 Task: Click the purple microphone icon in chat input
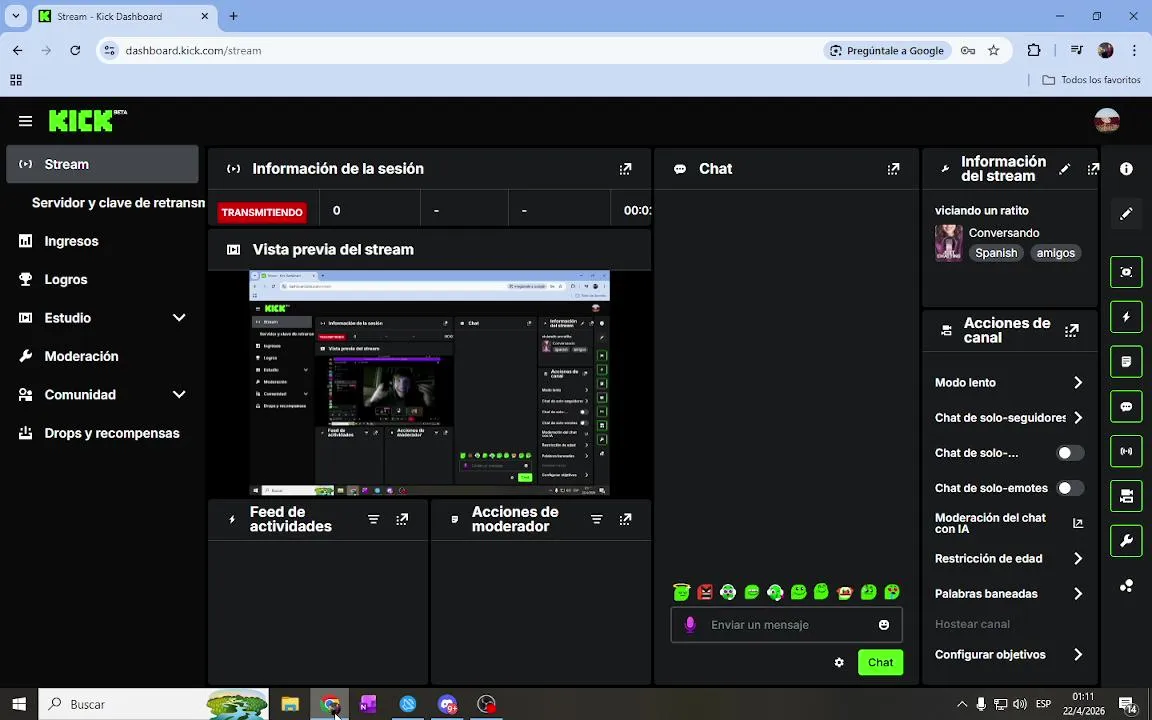690,624
